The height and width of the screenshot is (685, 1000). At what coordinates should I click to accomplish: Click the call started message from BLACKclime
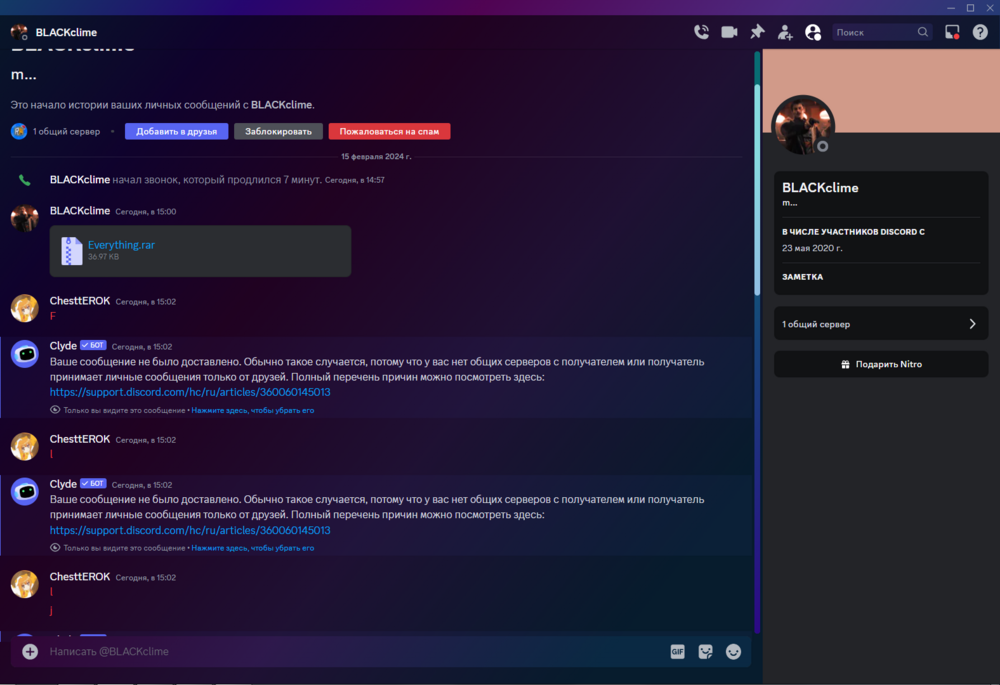tap(217, 180)
